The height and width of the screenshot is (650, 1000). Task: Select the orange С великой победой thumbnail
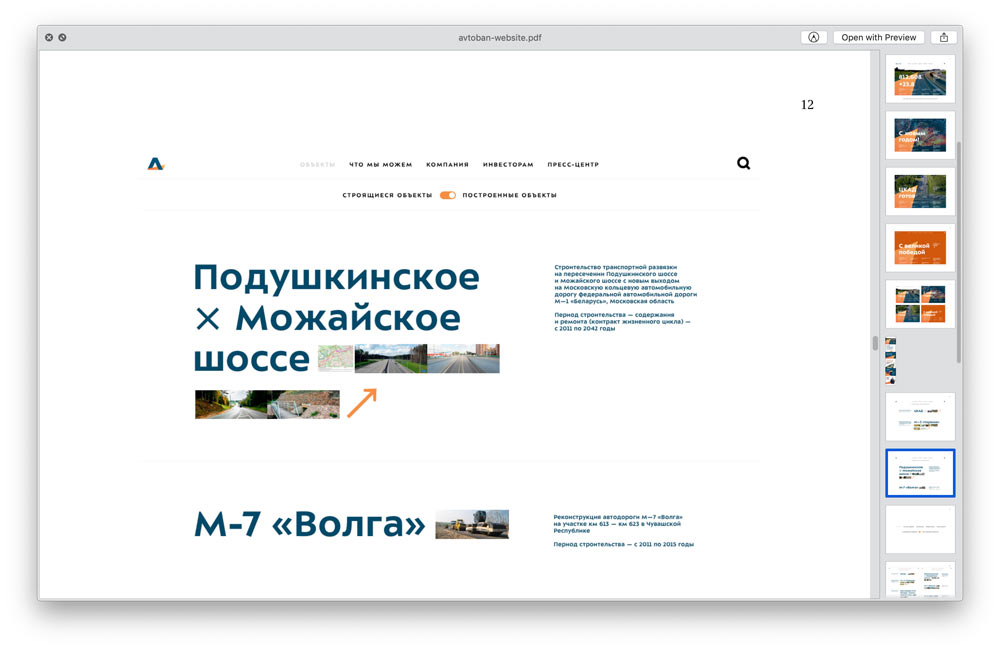[x=920, y=248]
